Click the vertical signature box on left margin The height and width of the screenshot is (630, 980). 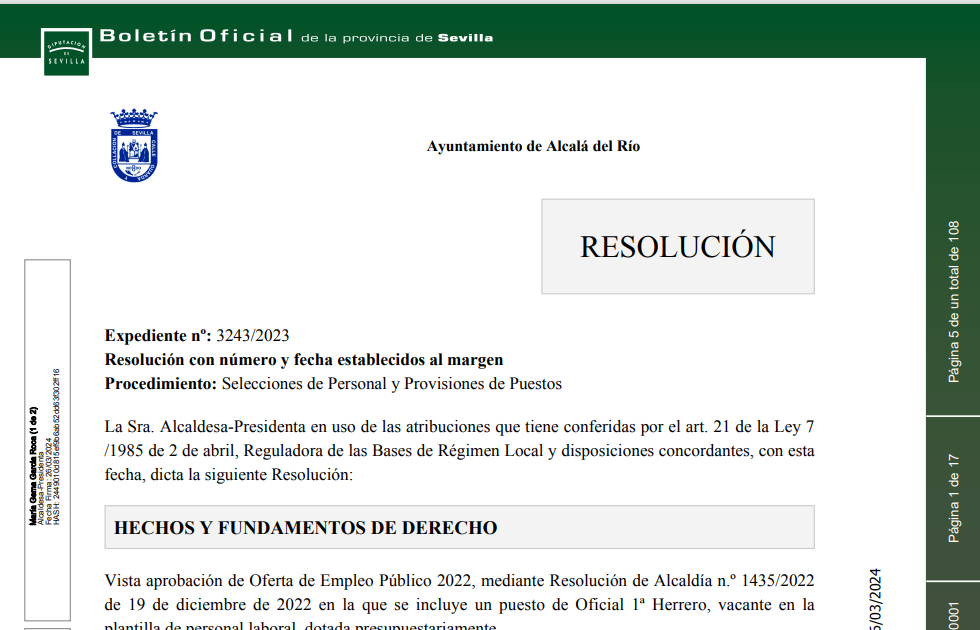tap(47, 440)
